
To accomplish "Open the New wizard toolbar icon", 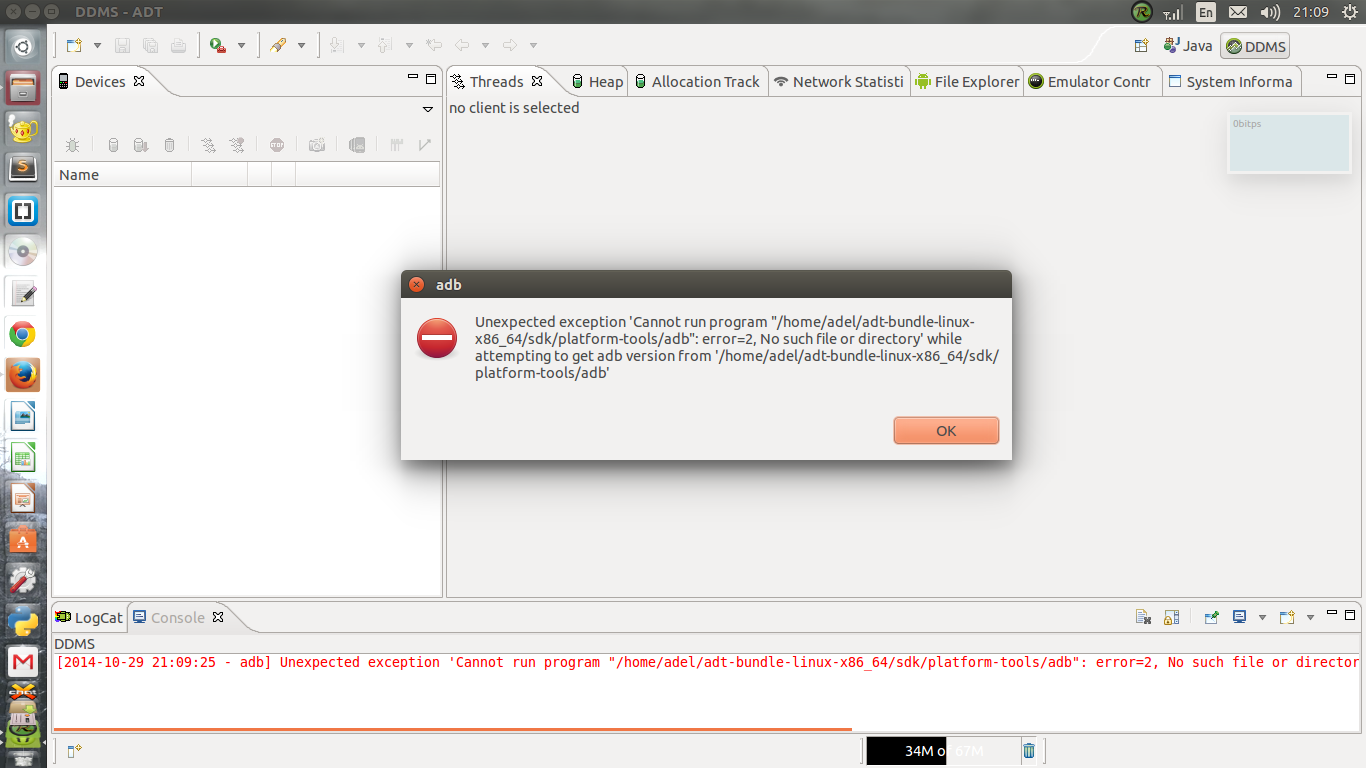I will coord(74,45).
